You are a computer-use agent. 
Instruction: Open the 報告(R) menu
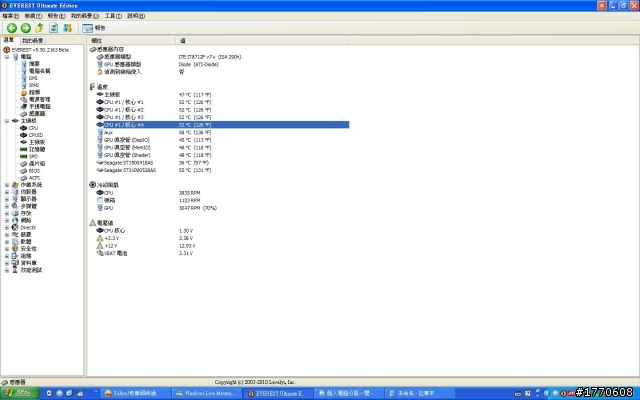point(56,16)
